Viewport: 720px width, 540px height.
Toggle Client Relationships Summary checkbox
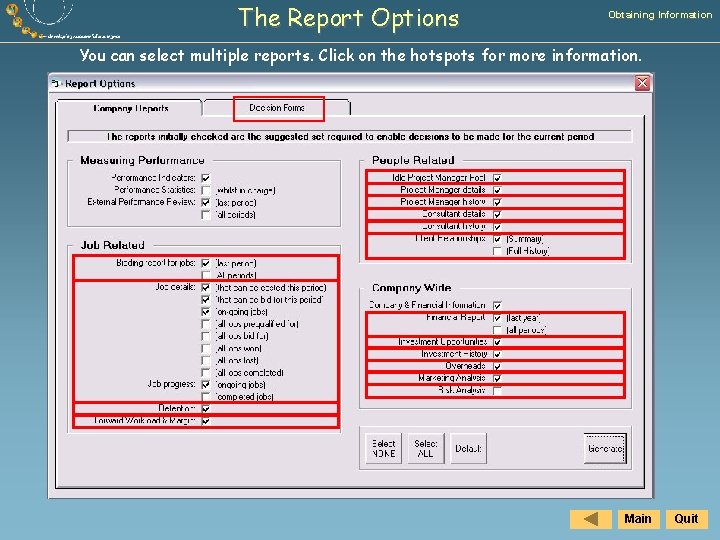click(x=497, y=239)
